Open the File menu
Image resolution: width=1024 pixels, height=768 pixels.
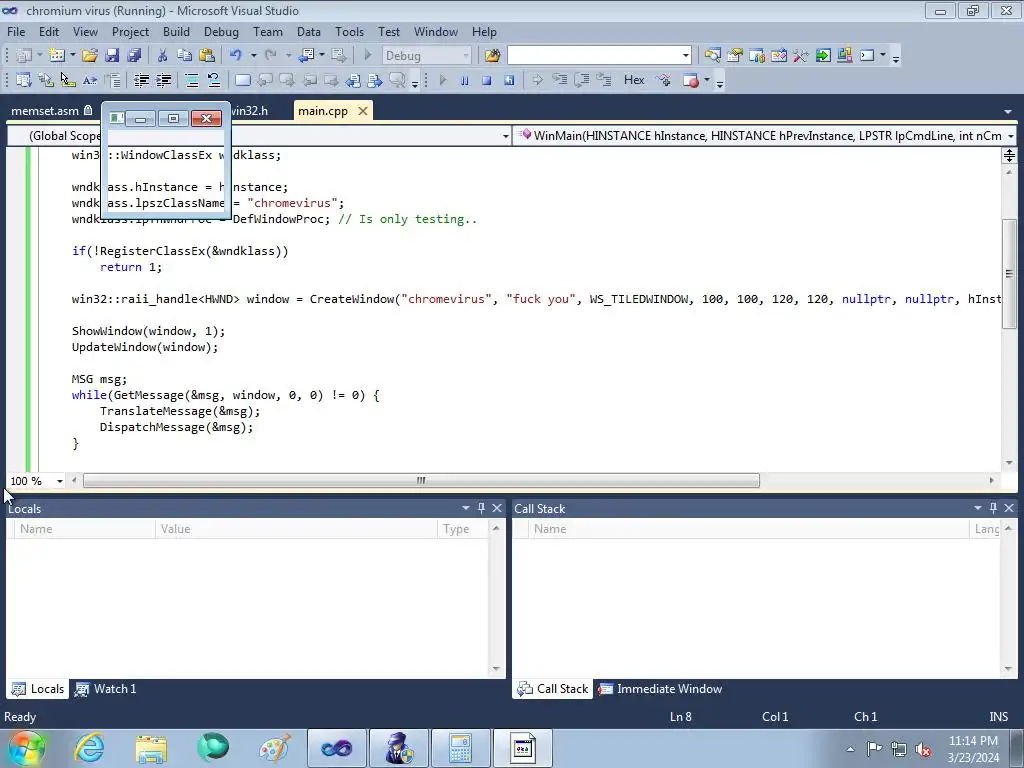(x=16, y=31)
